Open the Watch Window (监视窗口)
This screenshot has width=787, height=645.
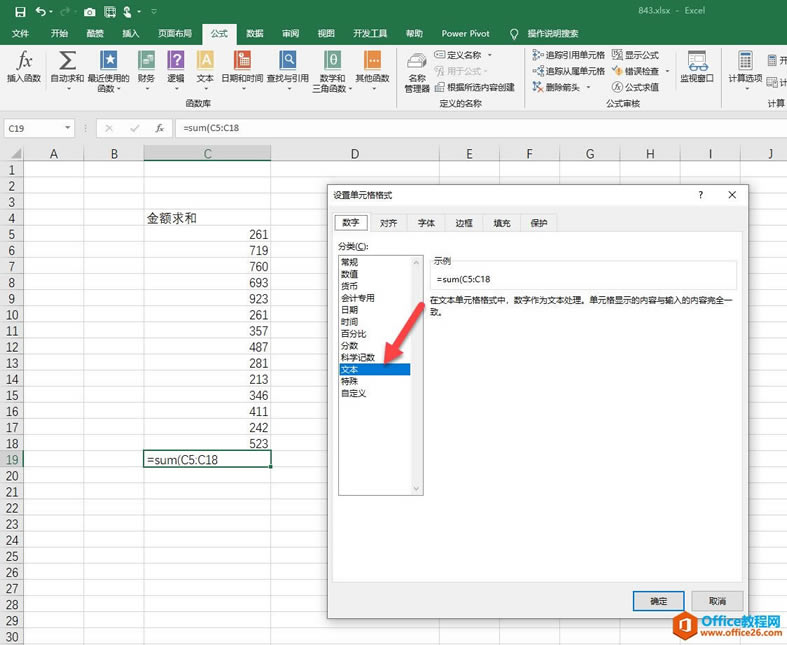[697, 67]
